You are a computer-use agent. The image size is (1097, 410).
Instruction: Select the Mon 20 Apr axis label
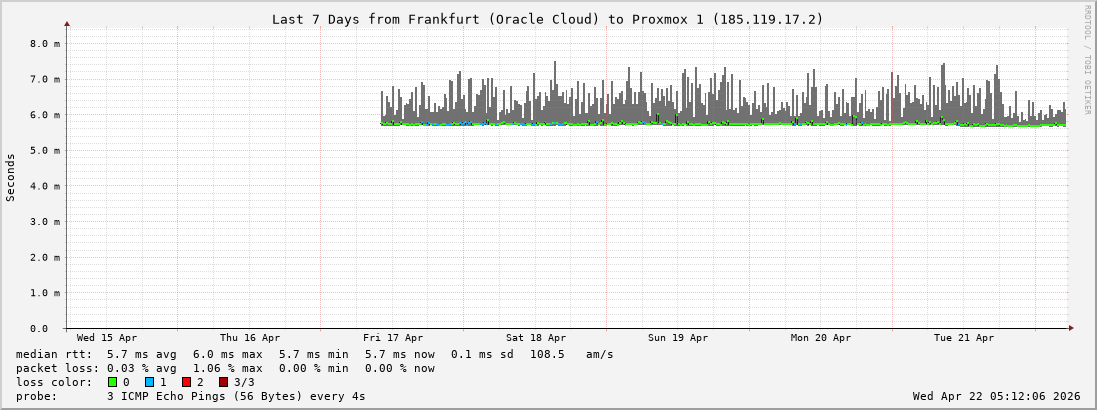click(821, 338)
